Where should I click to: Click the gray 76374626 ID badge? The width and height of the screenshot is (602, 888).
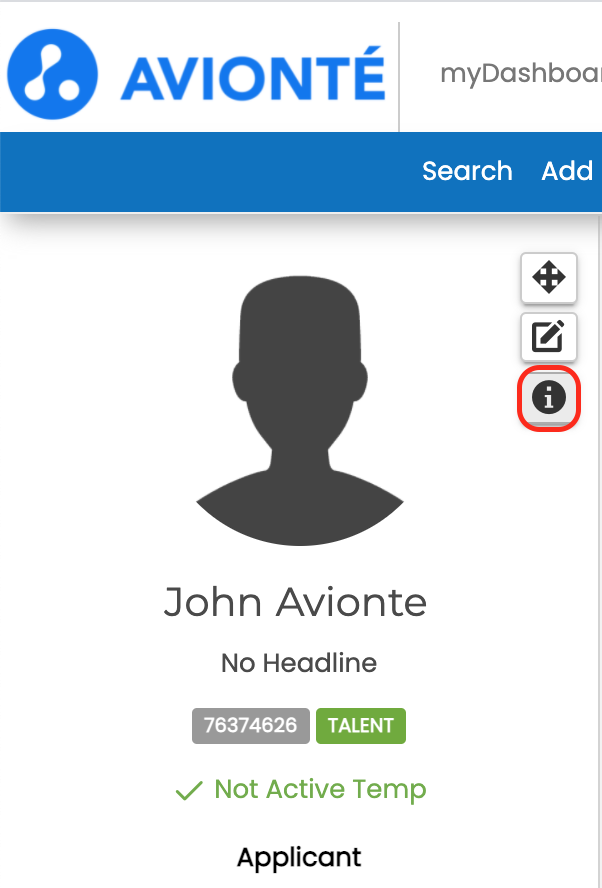click(251, 725)
